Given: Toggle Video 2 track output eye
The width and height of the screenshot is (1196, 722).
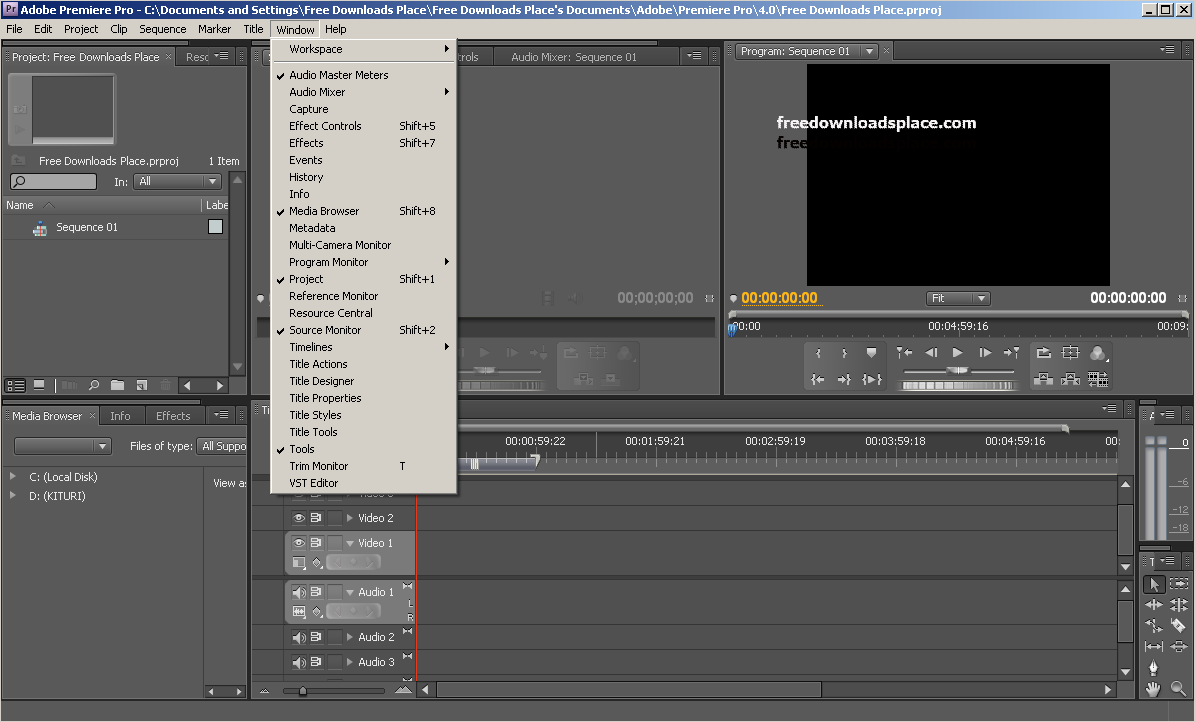Looking at the screenshot, I should click(299, 518).
